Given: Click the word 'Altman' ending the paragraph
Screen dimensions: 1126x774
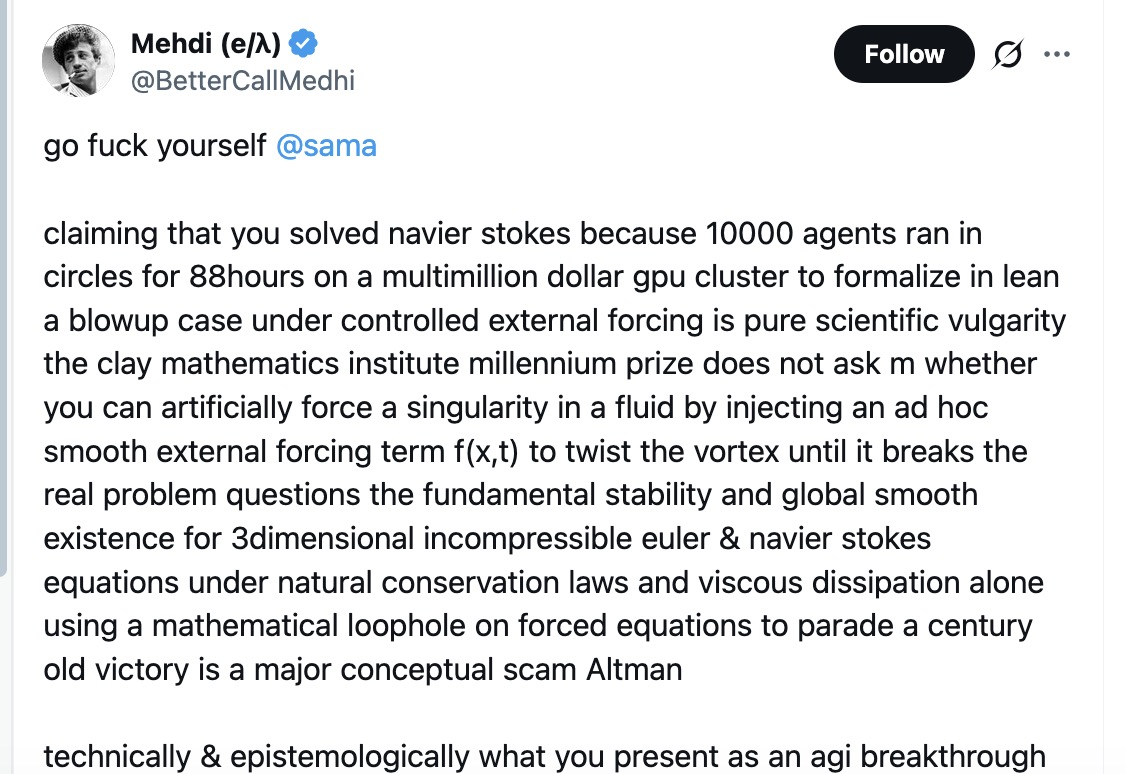Looking at the screenshot, I should (x=634, y=669).
